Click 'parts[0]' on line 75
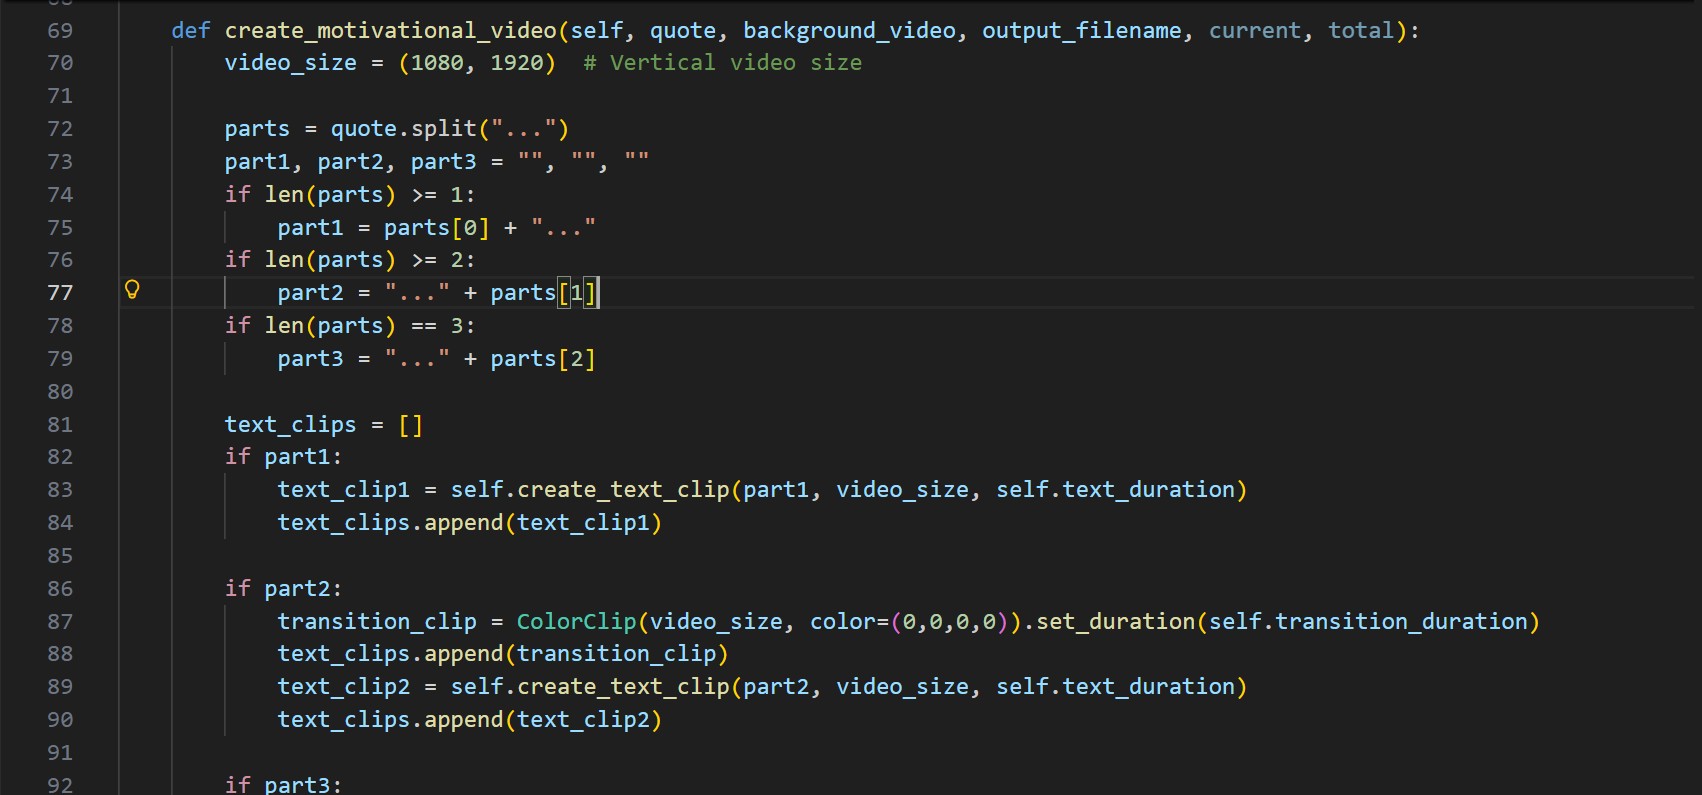This screenshot has height=795, width=1702. pyautogui.click(x=437, y=228)
